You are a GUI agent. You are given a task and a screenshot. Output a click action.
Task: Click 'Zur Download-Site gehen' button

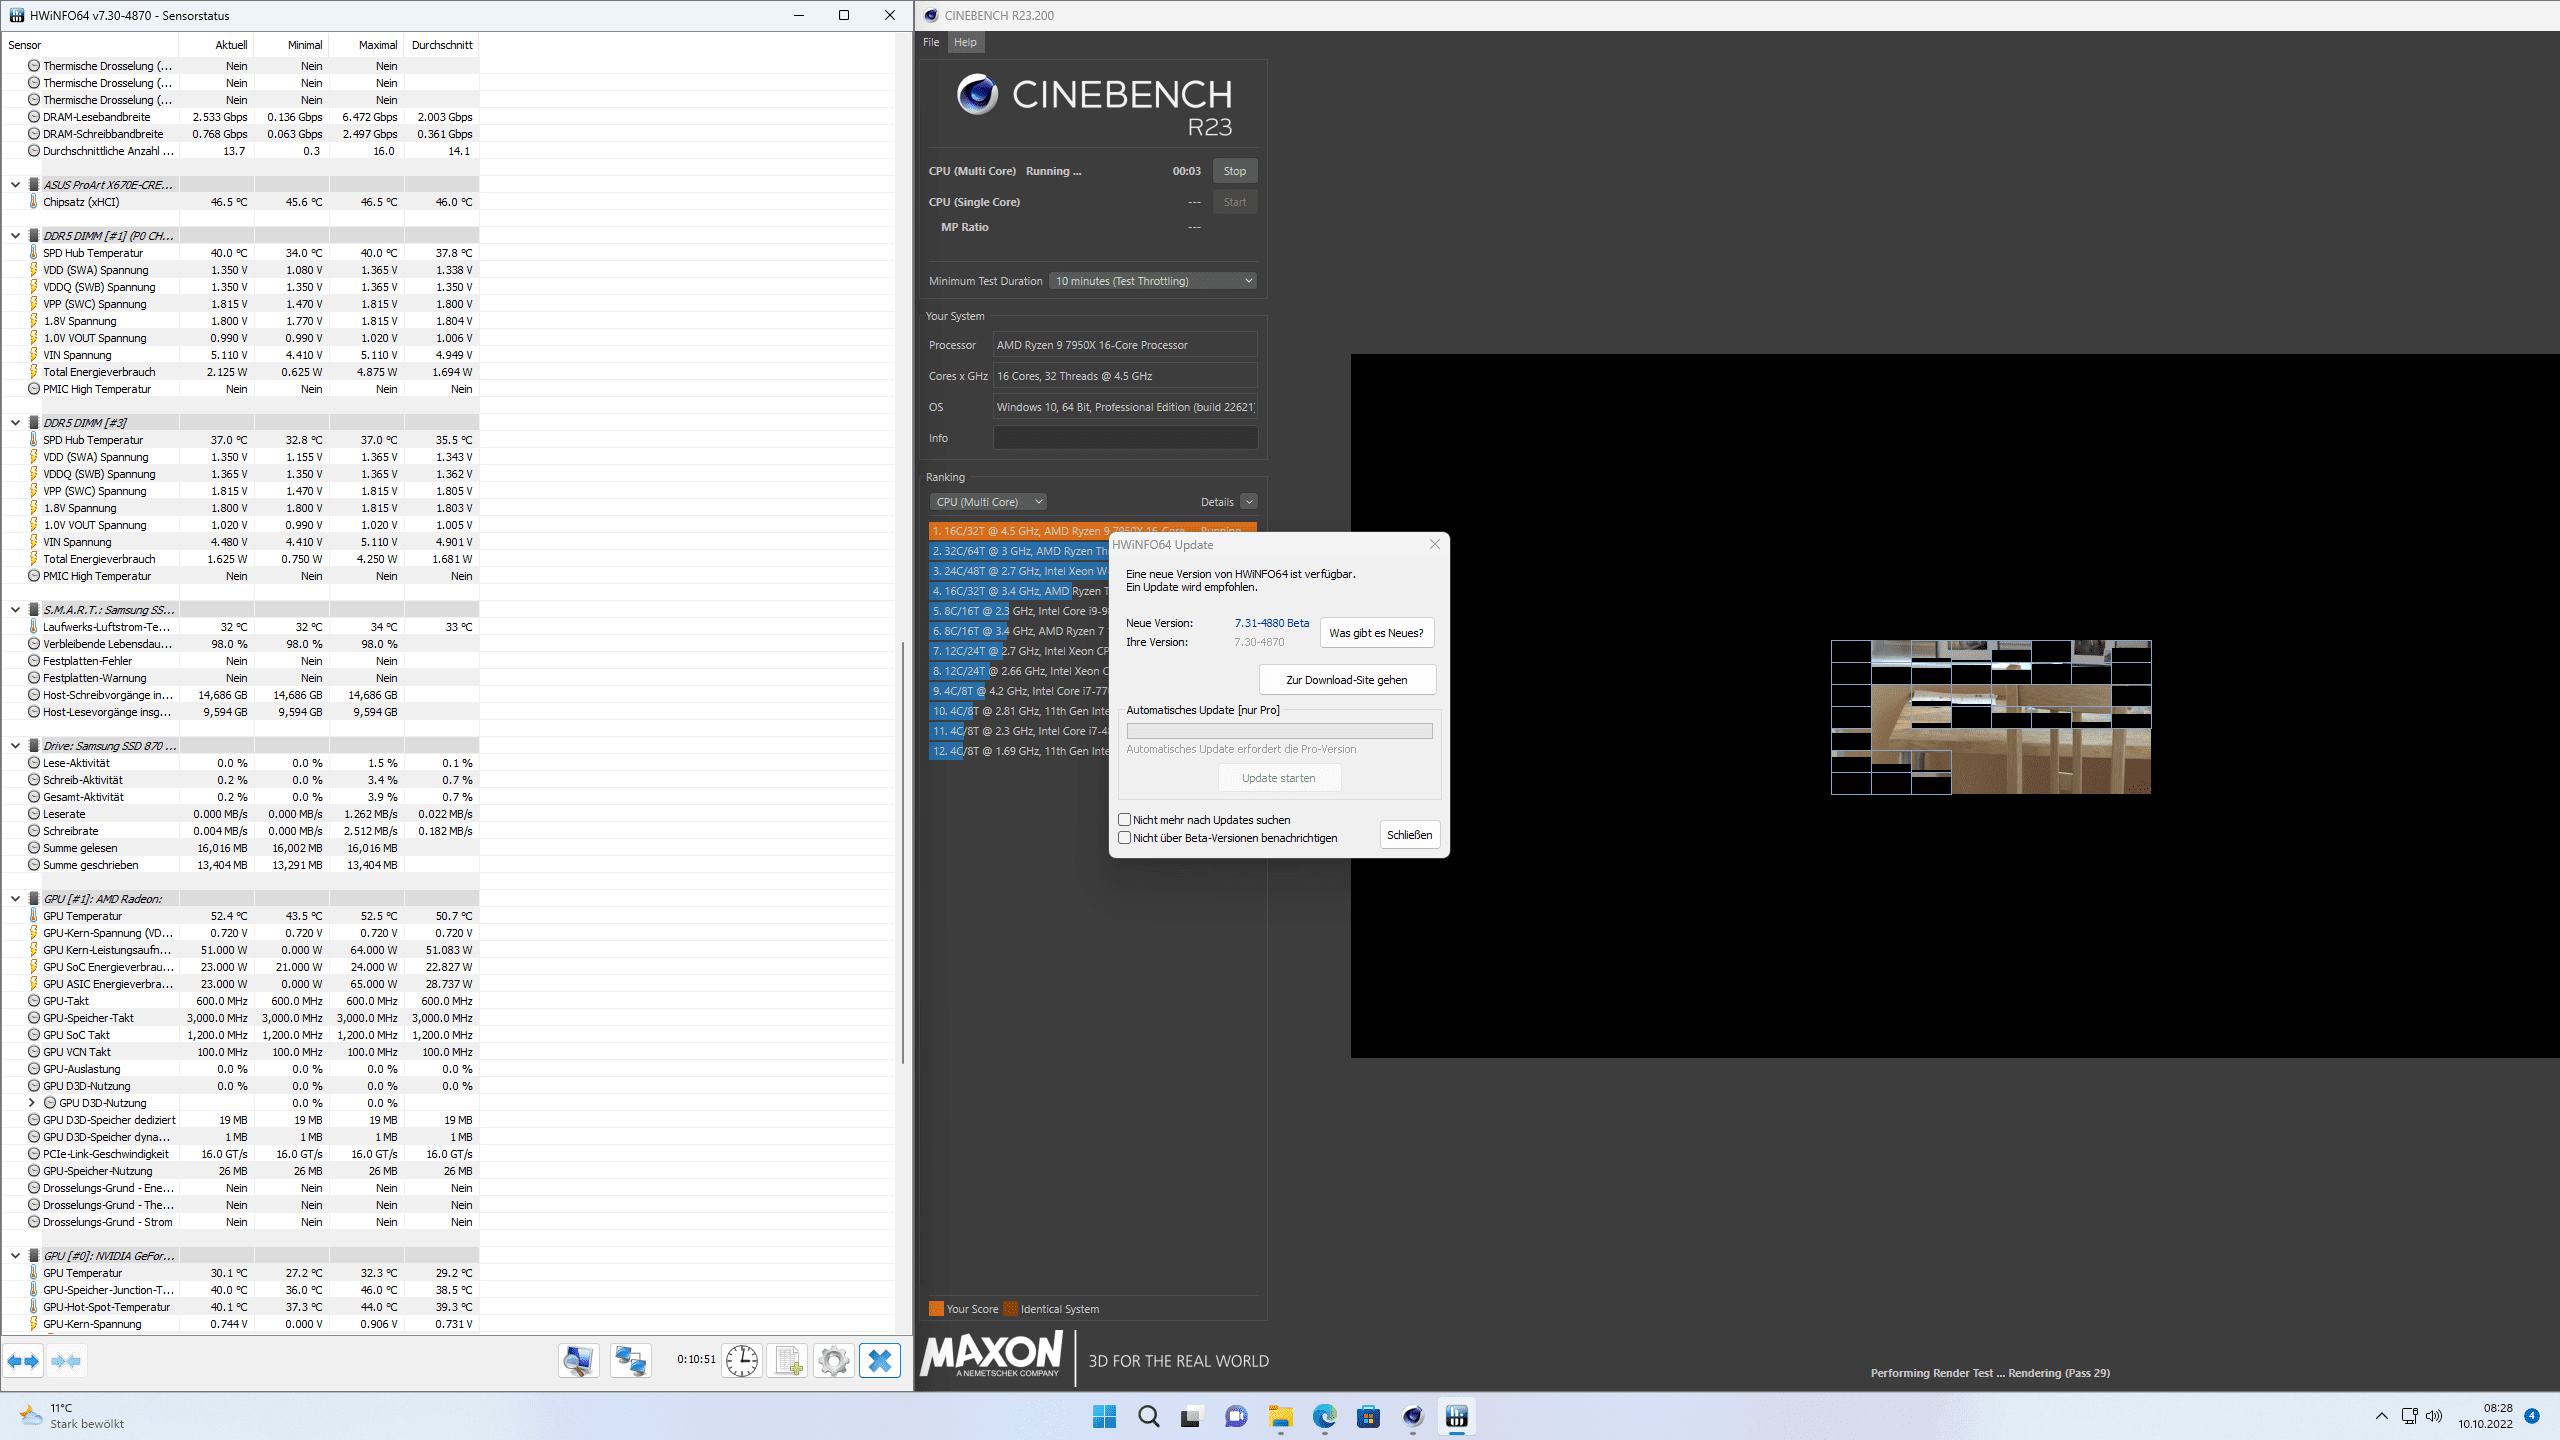tap(1347, 680)
